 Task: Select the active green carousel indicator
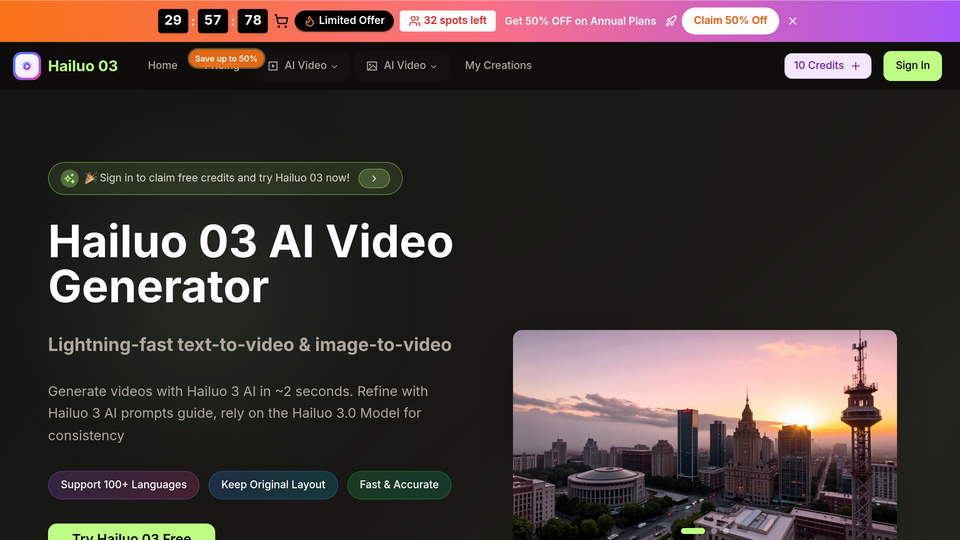click(x=692, y=531)
